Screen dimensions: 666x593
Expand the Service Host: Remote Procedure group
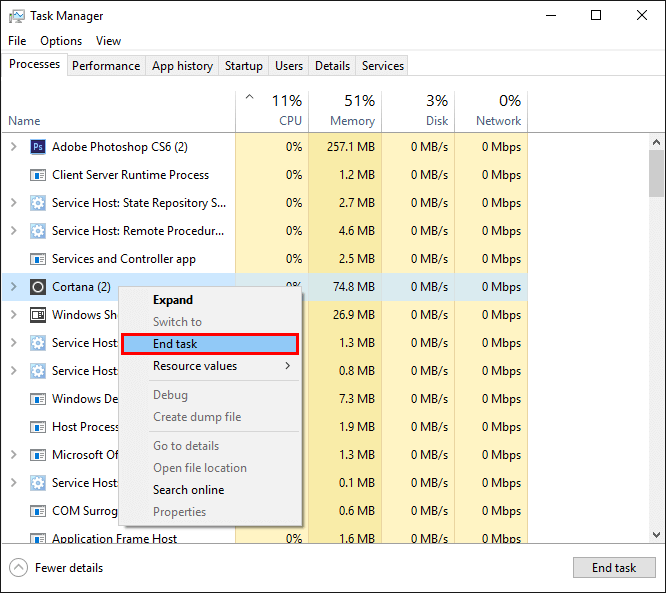click(x=14, y=231)
